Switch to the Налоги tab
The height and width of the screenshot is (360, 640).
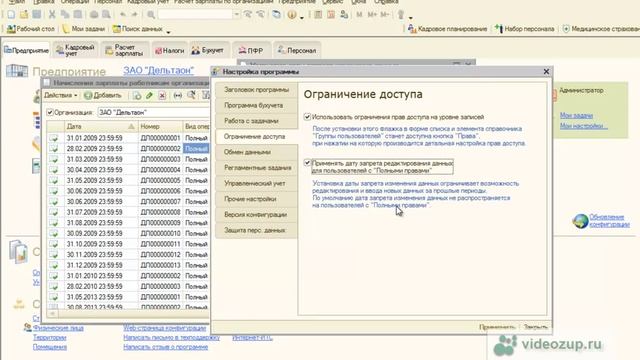tap(169, 50)
